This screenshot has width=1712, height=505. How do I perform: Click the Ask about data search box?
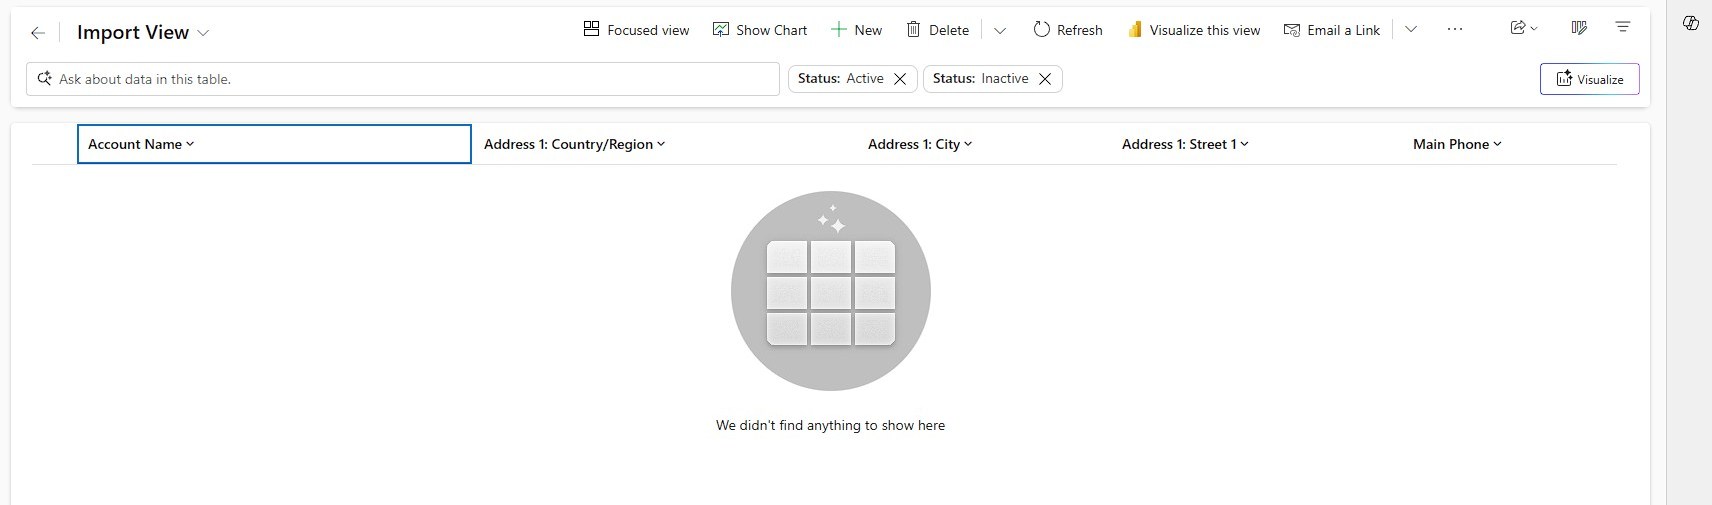tap(400, 79)
